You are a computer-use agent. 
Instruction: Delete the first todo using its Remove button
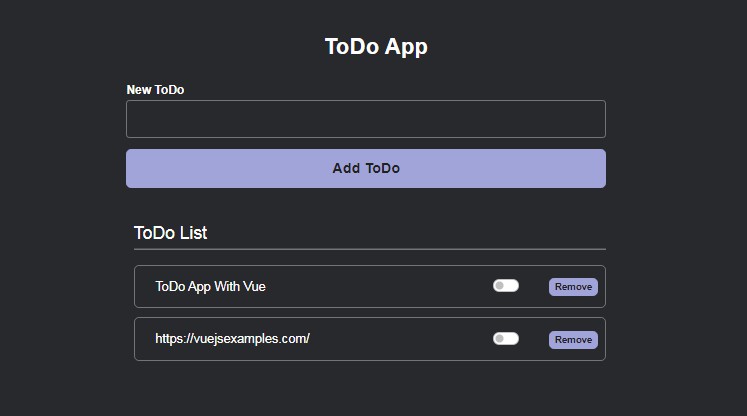click(573, 287)
